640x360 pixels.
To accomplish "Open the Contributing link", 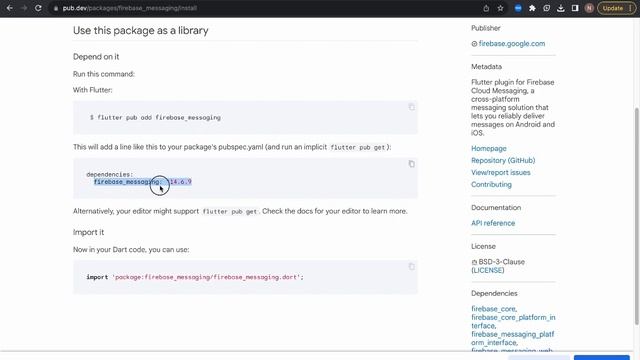I will pos(491,184).
